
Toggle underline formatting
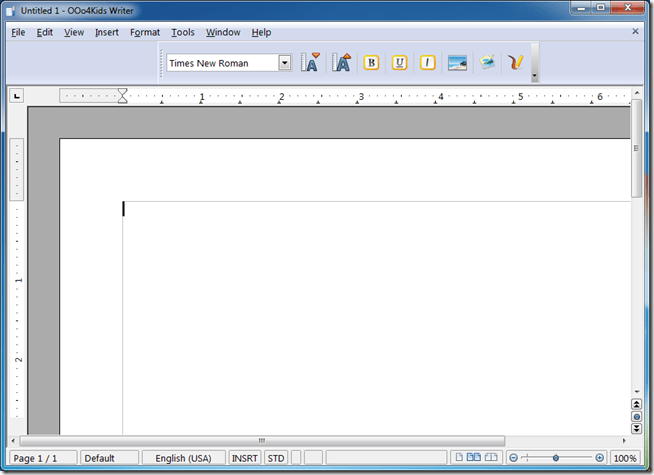(400, 62)
